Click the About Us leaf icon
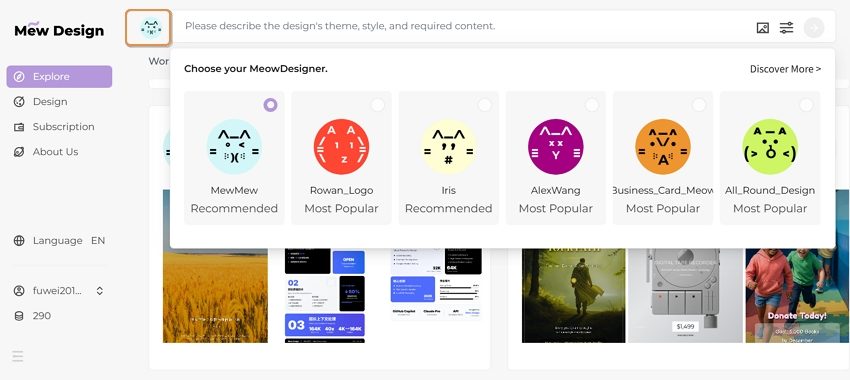This screenshot has width=850, height=380. (x=19, y=152)
